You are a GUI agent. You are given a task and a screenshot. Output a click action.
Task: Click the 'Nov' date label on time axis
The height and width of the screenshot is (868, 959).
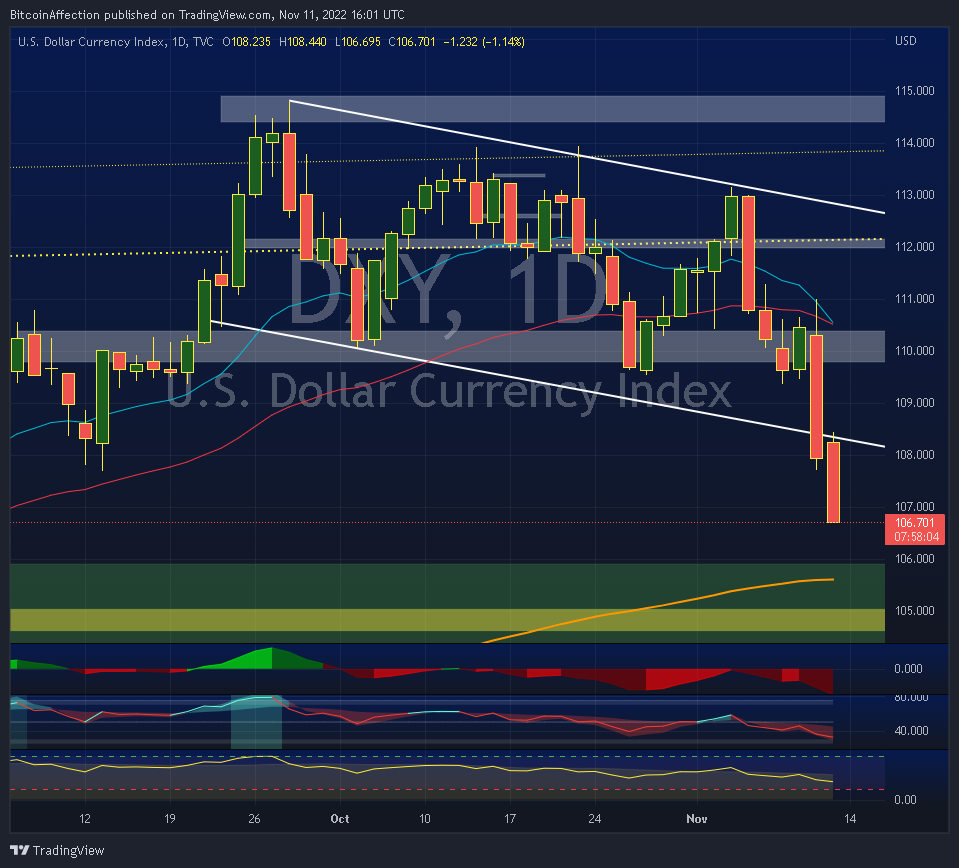click(x=697, y=818)
